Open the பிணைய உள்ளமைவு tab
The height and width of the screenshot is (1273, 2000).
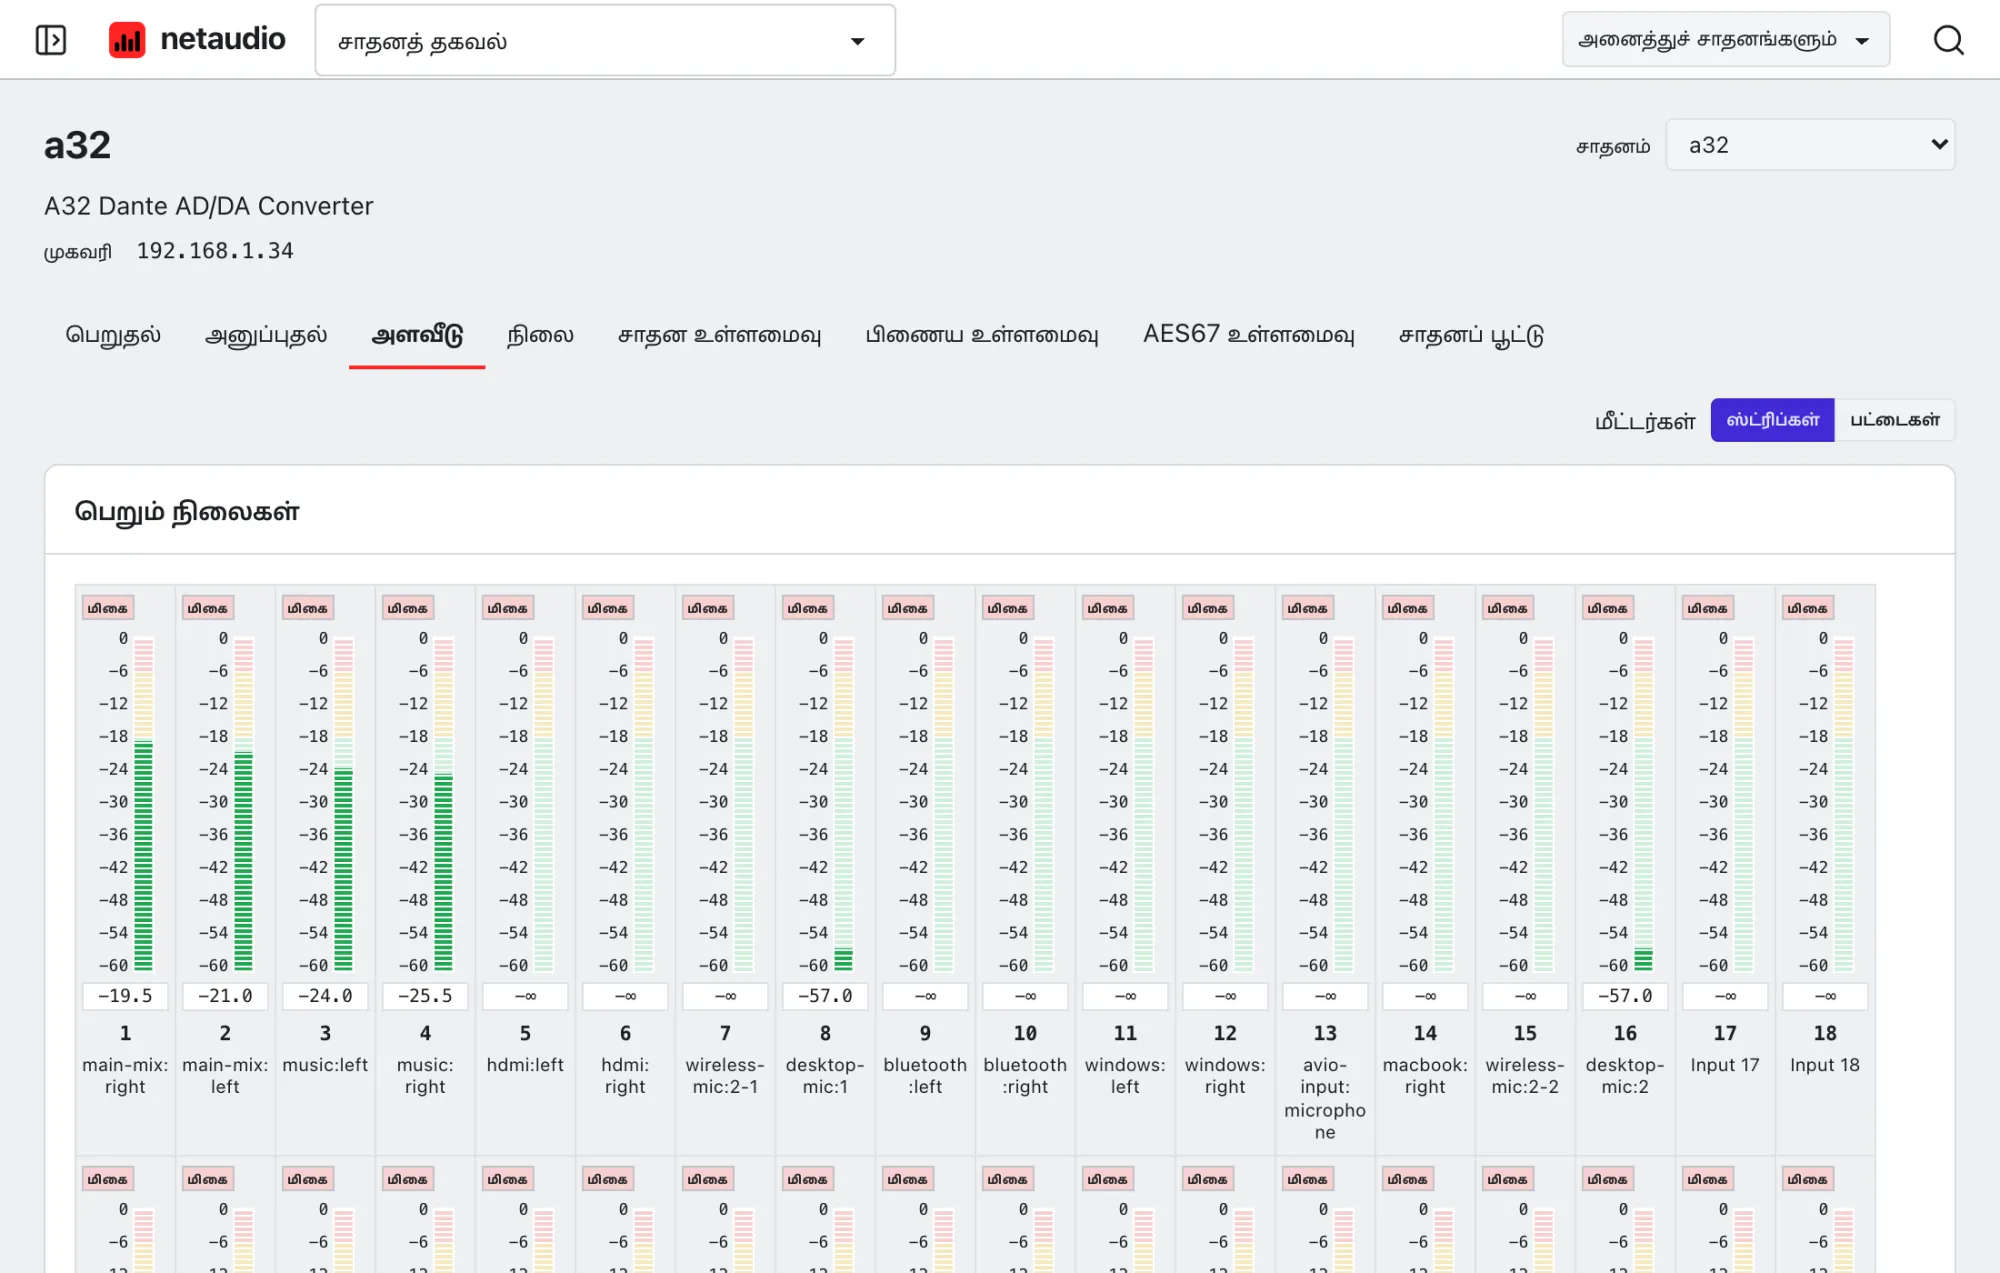coord(982,335)
